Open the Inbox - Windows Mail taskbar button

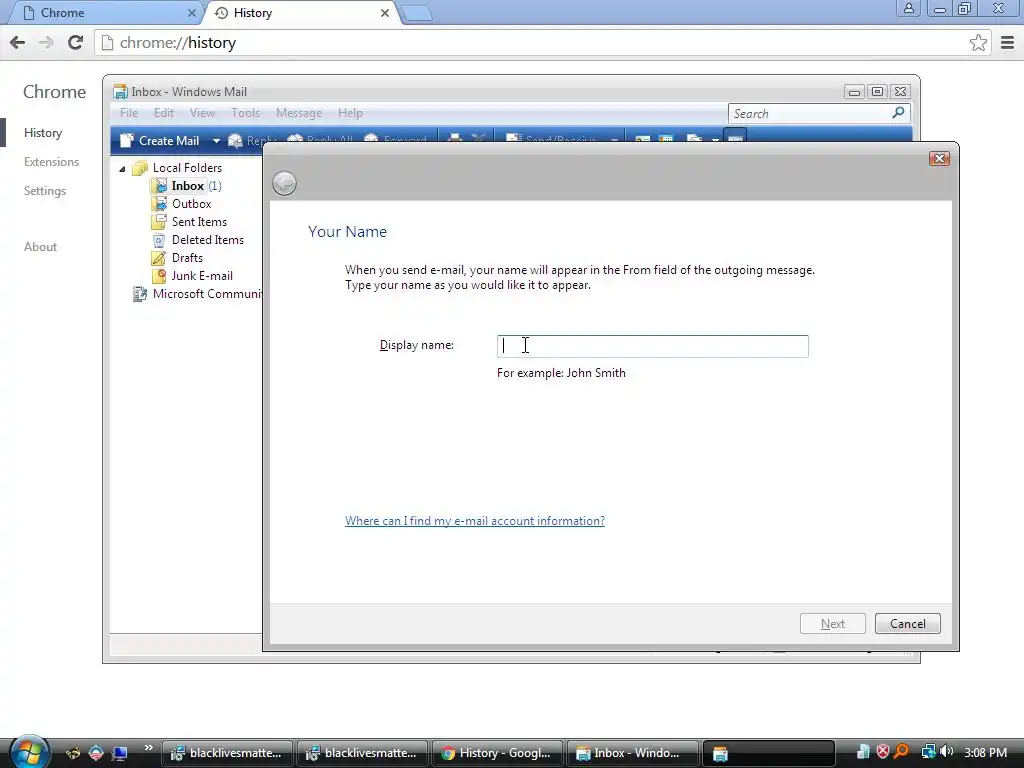click(x=632, y=753)
